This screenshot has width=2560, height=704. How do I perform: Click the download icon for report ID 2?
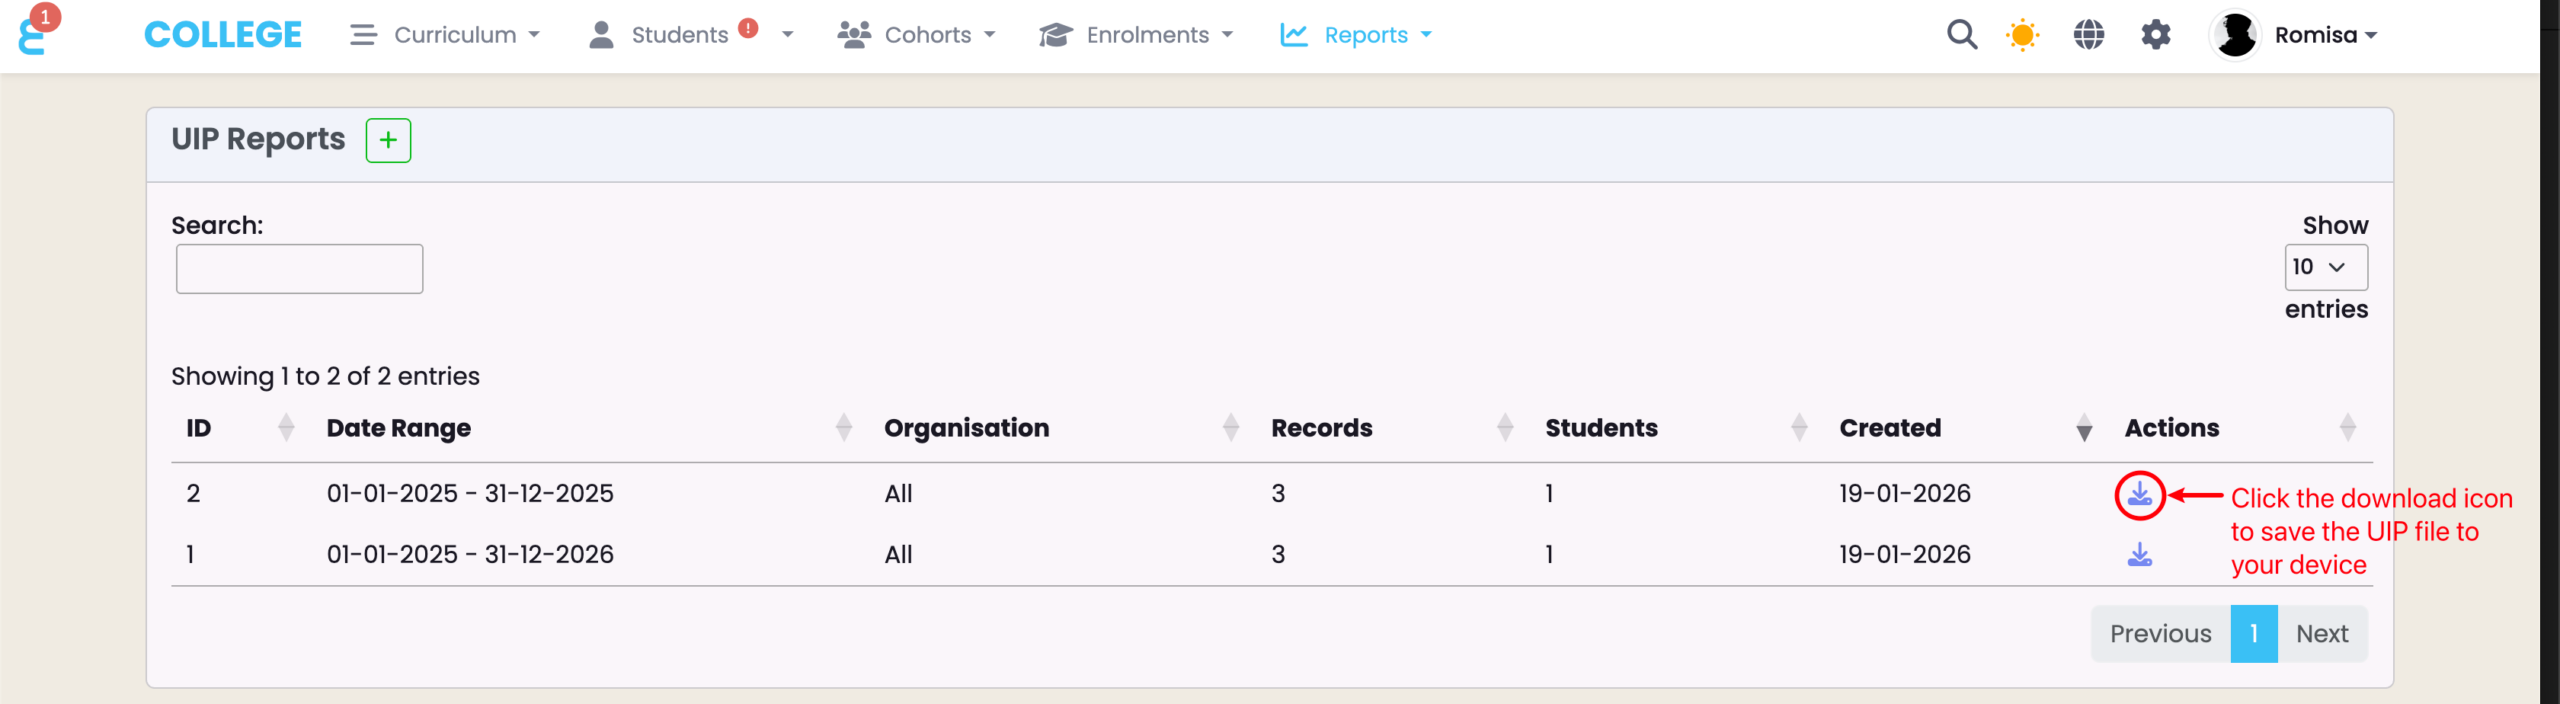pos(2139,494)
